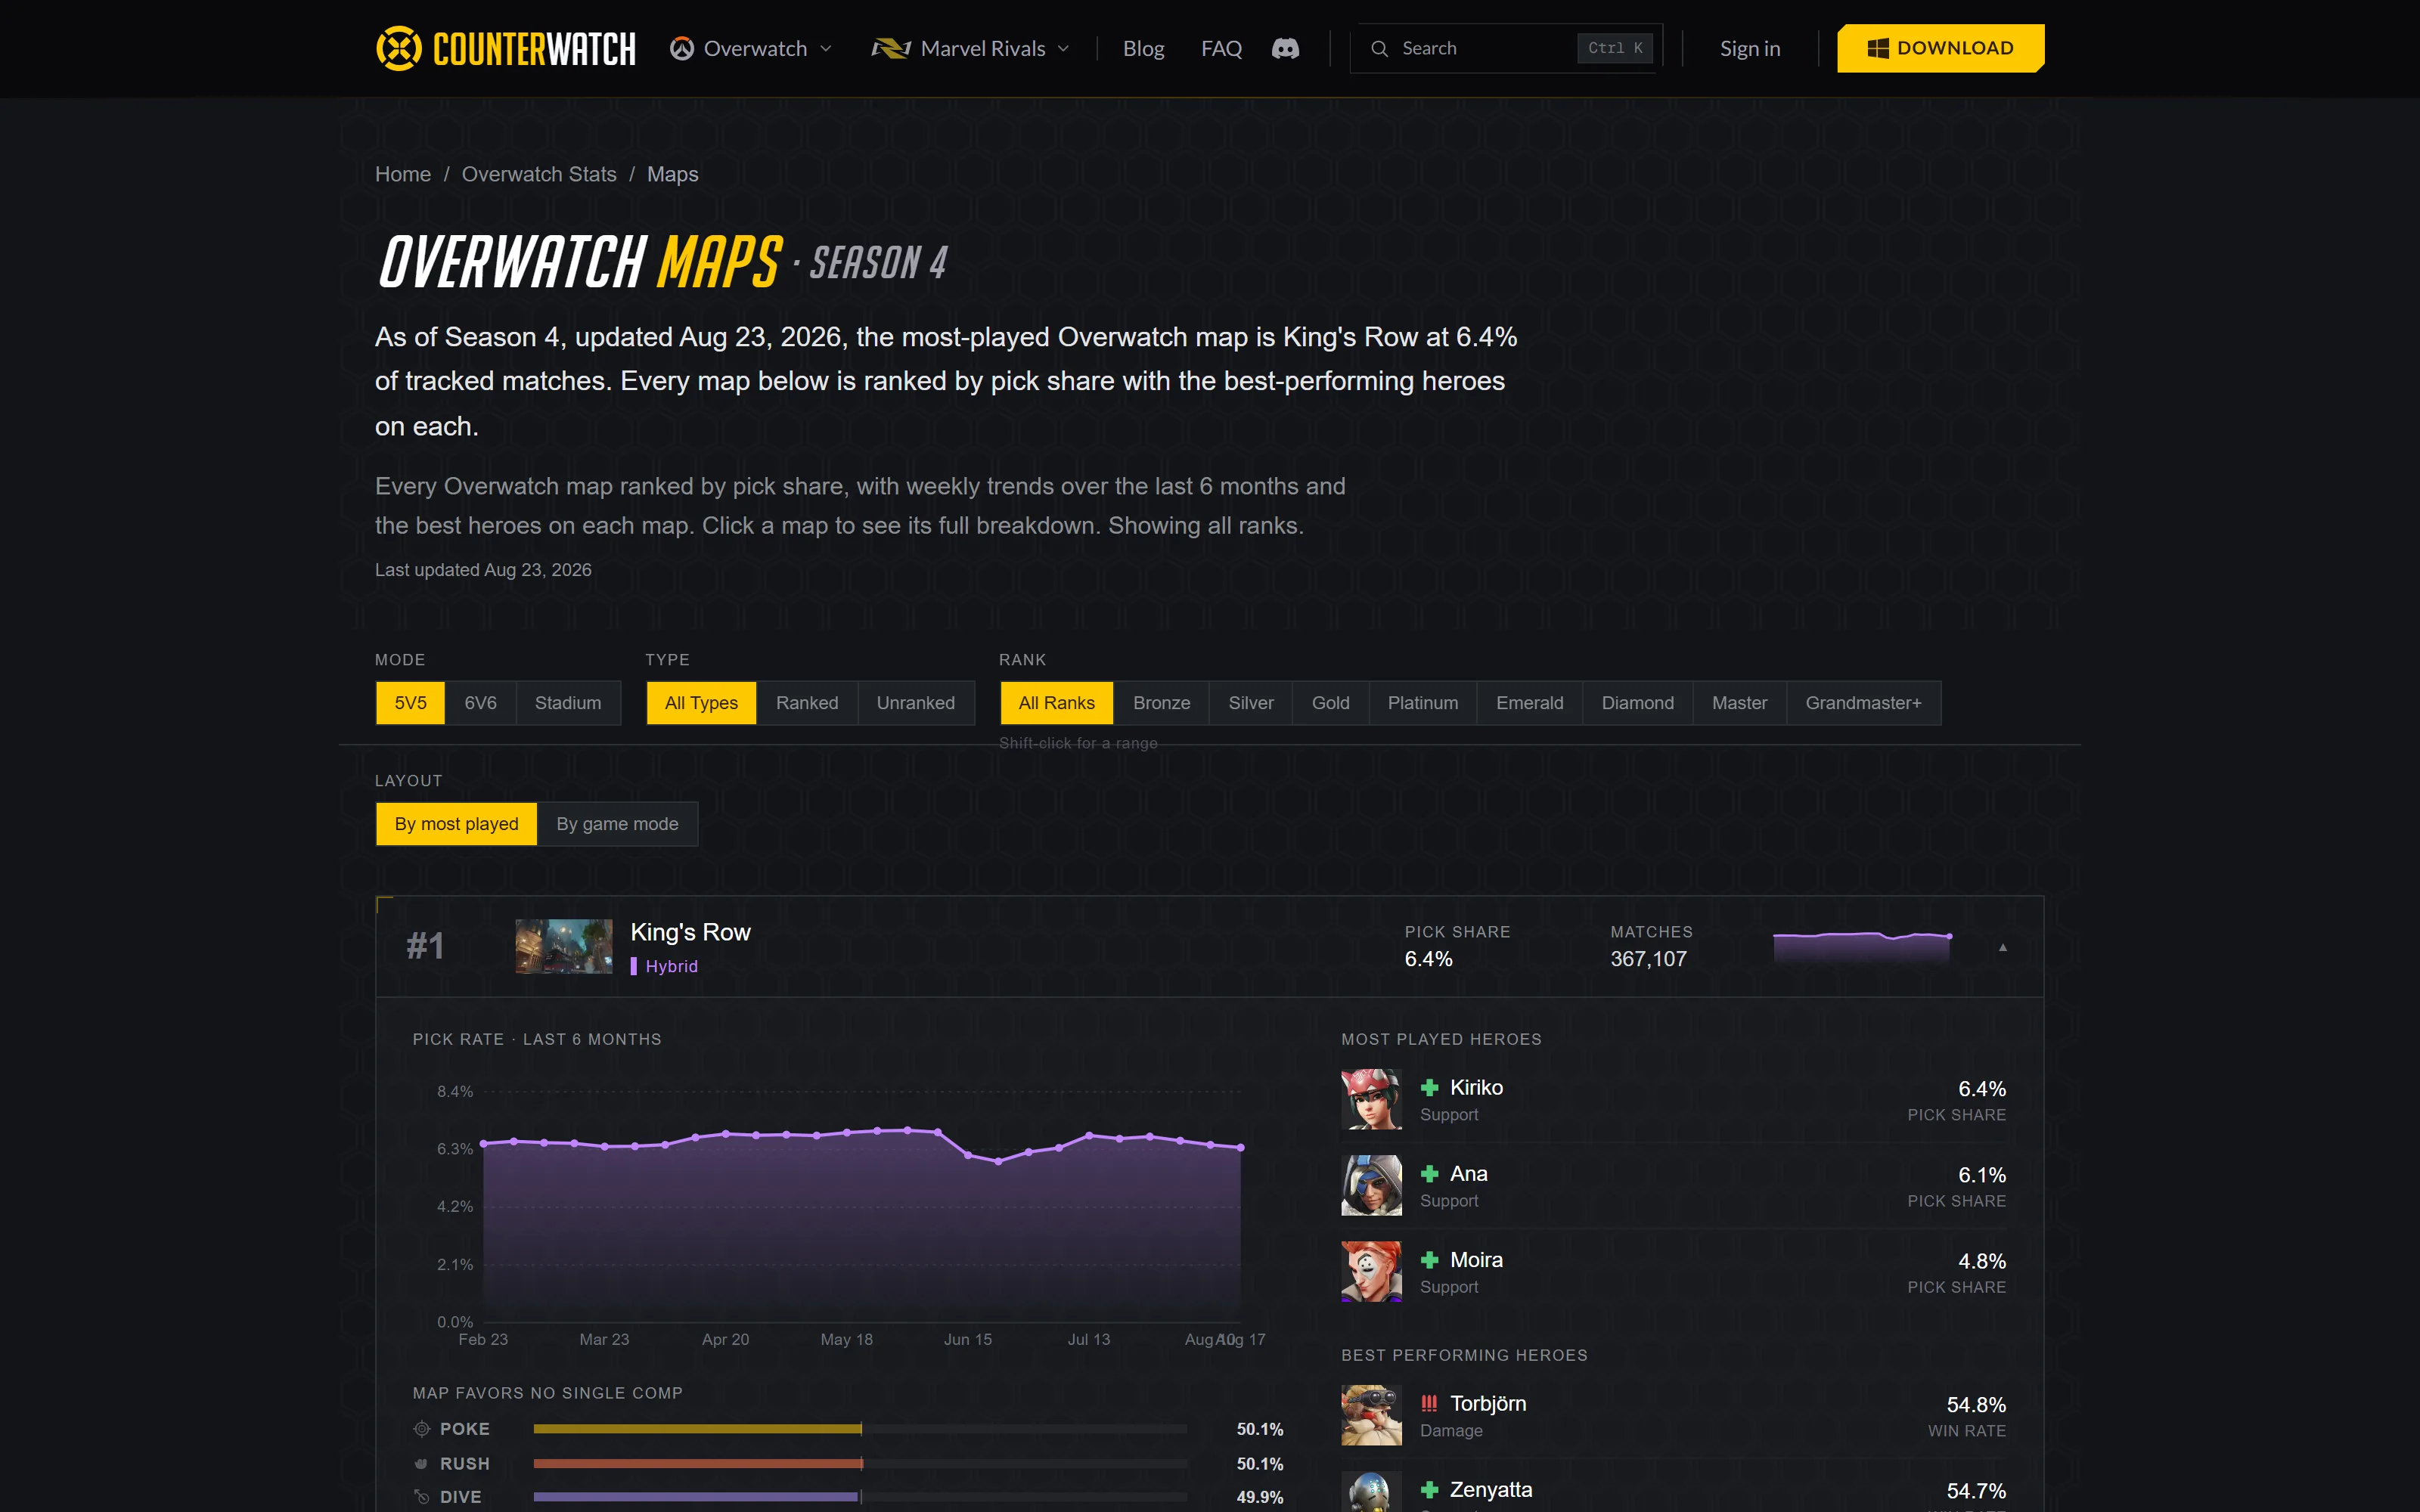
Task: Click the Download button
Action: pos(1940,48)
